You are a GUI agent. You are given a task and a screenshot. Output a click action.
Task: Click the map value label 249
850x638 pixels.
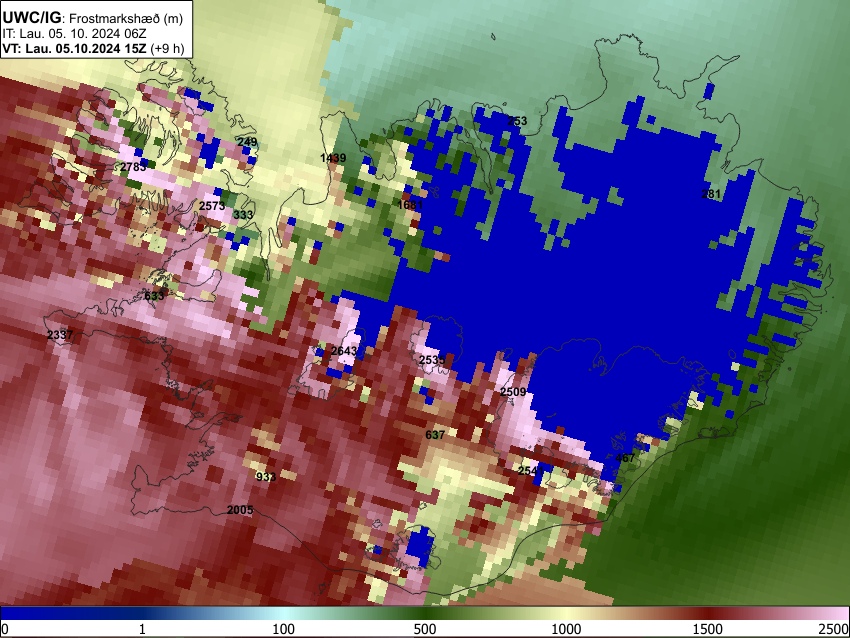coord(247,142)
